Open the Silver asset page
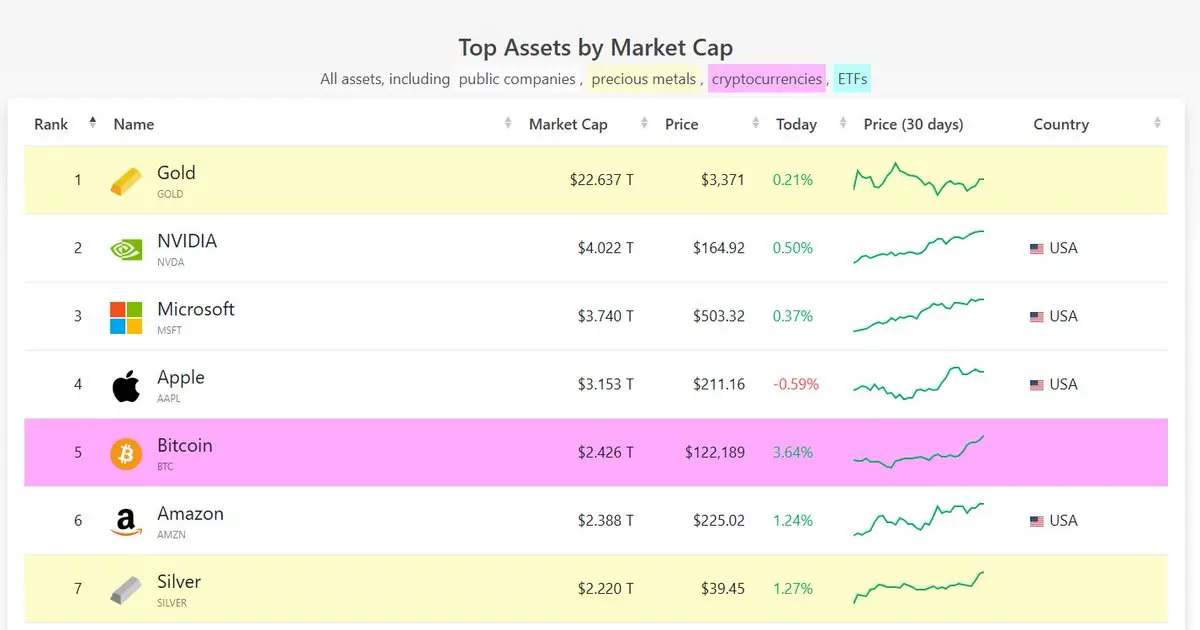The width and height of the screenshot is (1200, 630). pos(179,581)
